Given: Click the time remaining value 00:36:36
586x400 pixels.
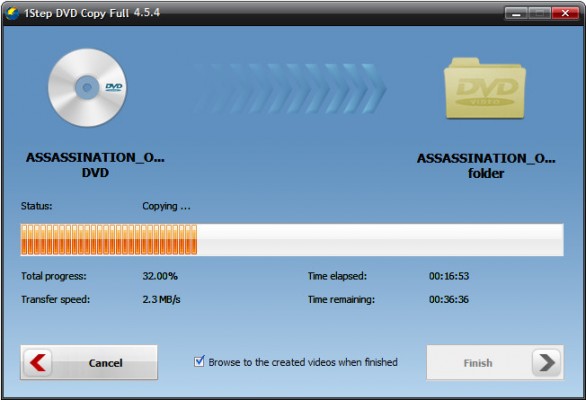Looking at the screenshot, I should 448,299.
